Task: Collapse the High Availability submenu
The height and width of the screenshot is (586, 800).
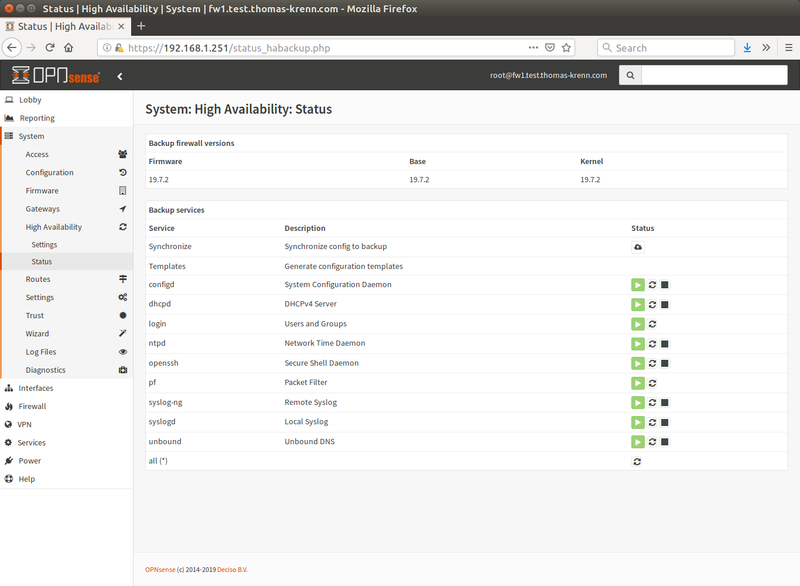Action: pos(67,227)
